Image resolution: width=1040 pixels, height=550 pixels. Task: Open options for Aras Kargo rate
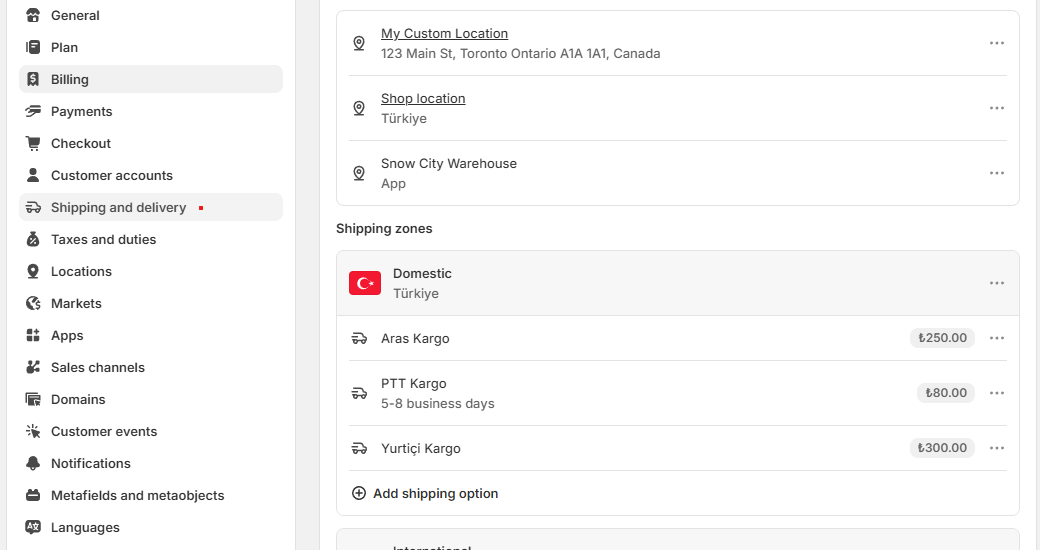tap(996, 338)
